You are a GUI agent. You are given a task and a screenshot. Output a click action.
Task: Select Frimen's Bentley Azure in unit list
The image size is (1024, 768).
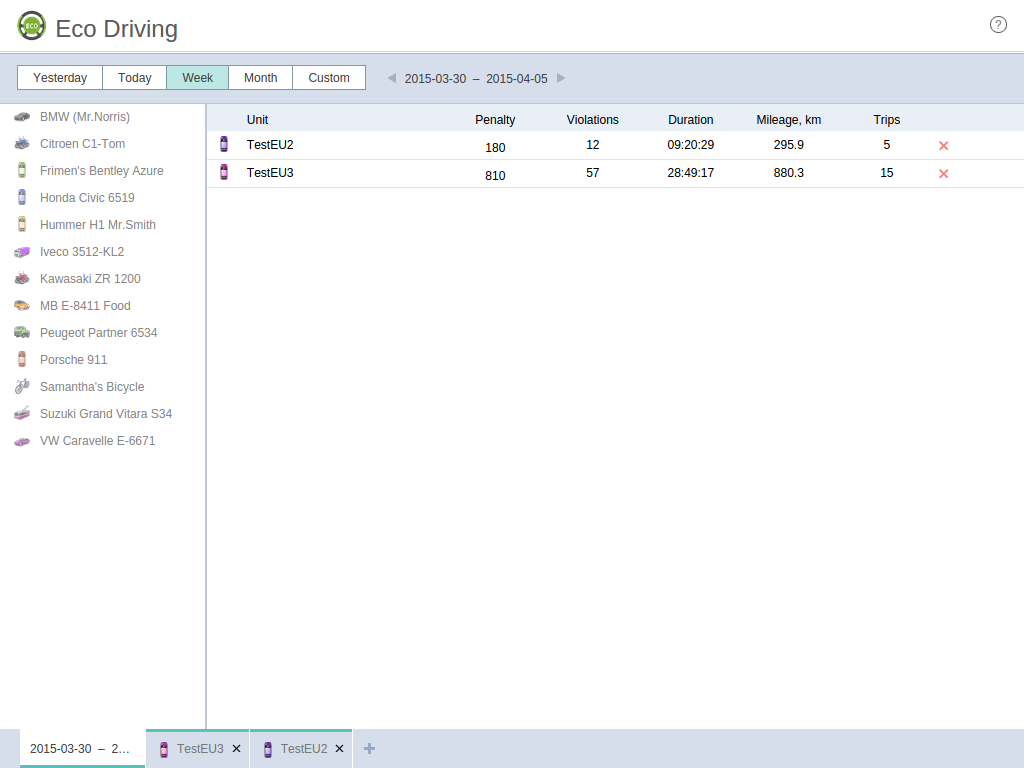(102, 170)
